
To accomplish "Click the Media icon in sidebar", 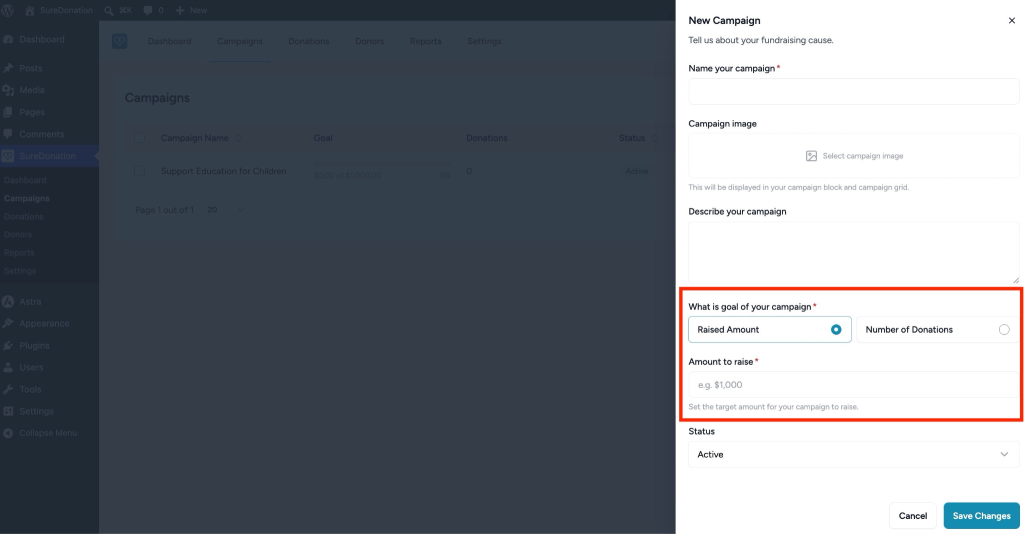I will (x=8, y=90).
